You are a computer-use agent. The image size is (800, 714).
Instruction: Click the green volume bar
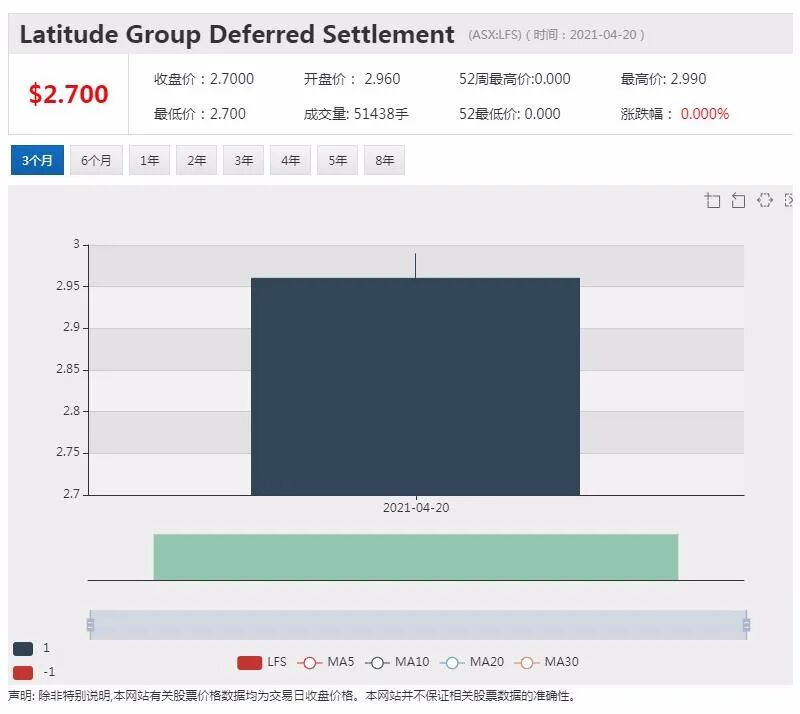(x=416, y=557)
